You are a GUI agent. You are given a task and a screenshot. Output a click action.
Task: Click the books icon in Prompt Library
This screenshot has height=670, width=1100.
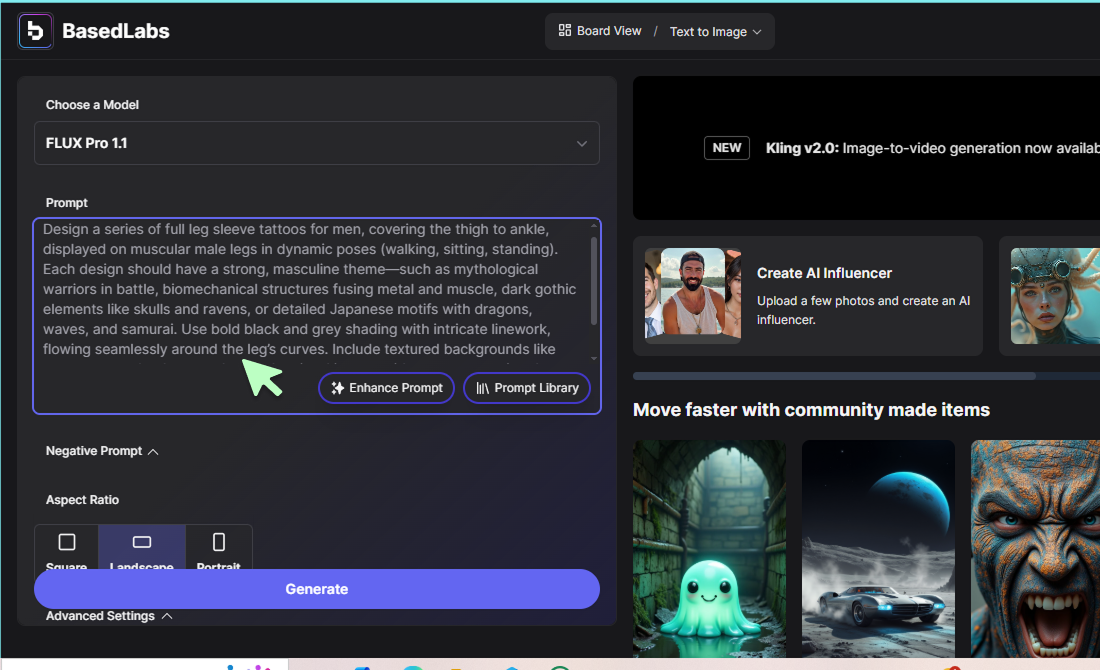(x=482, y=388)
